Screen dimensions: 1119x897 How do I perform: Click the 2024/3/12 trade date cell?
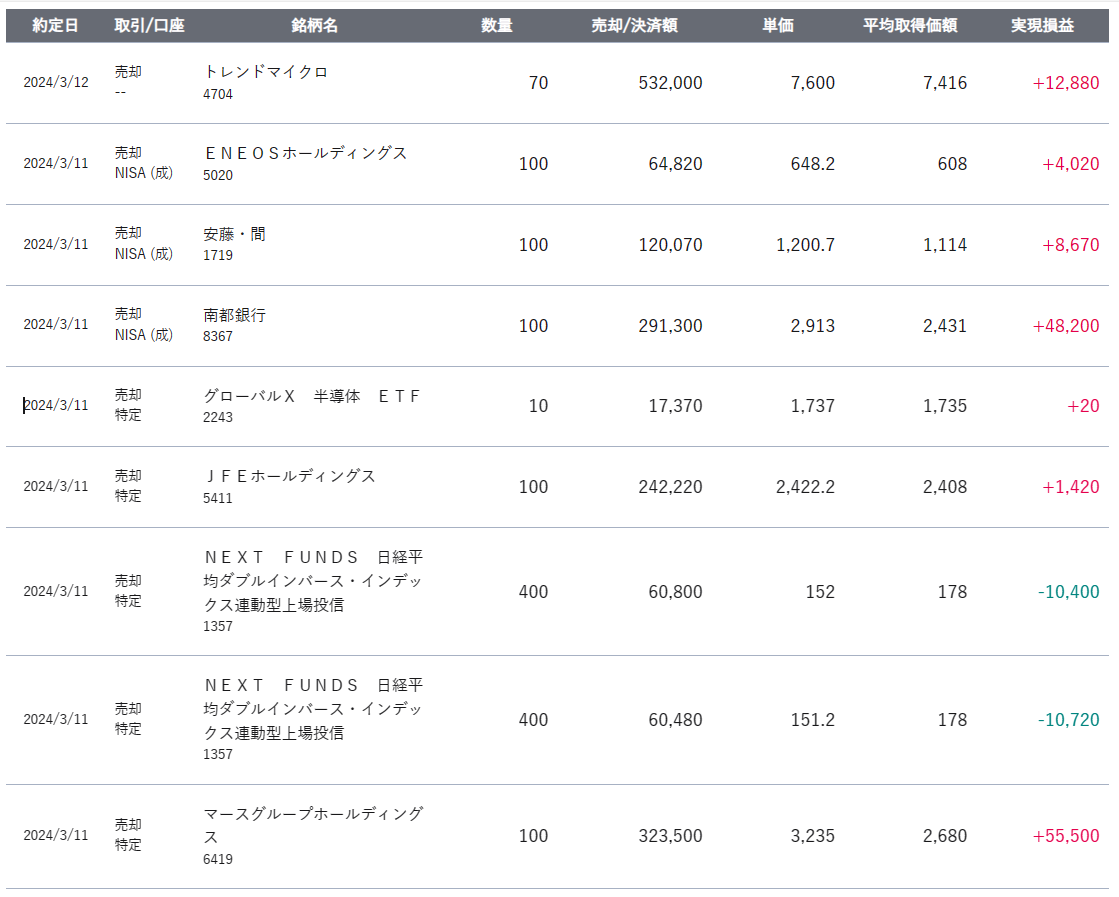pos(56,83)
